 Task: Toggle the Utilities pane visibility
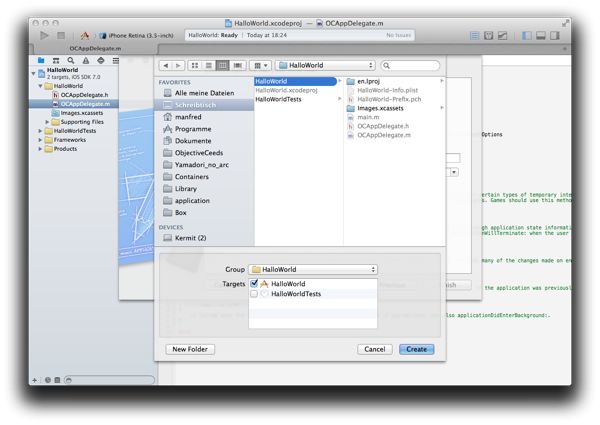554,36
